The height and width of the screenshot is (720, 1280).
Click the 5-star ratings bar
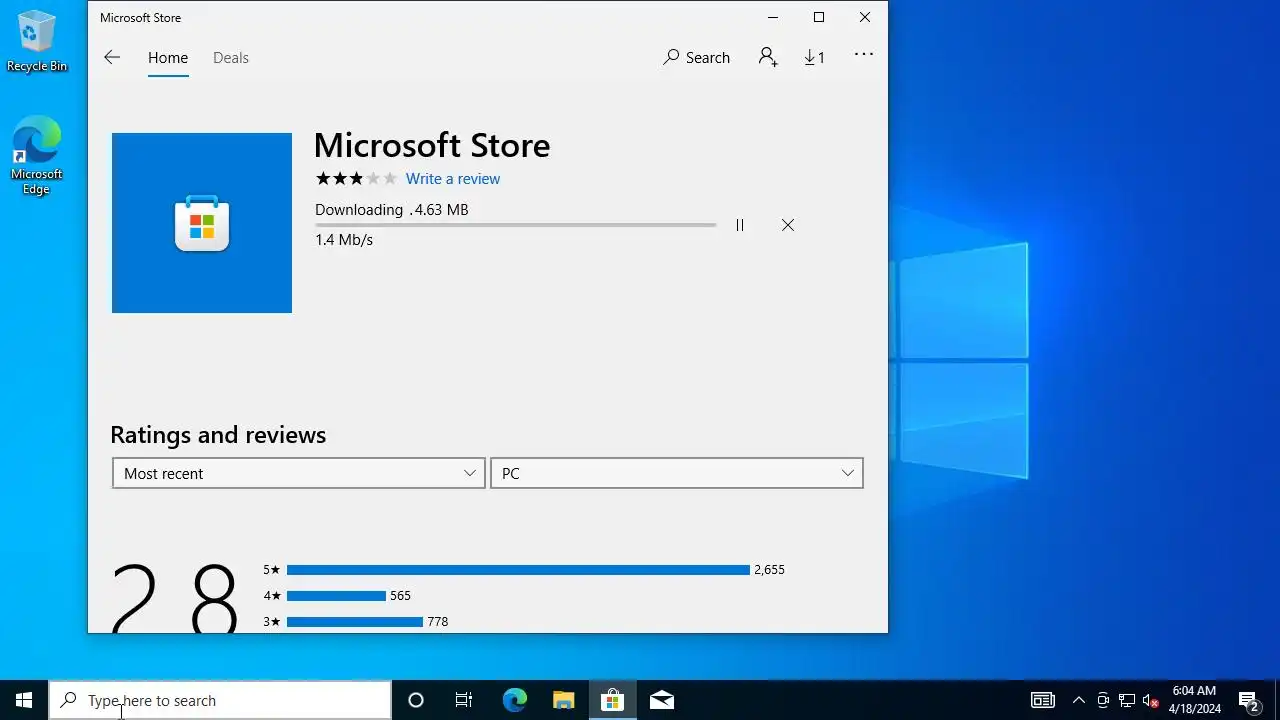pyautogui.click(x=518, y=570)
